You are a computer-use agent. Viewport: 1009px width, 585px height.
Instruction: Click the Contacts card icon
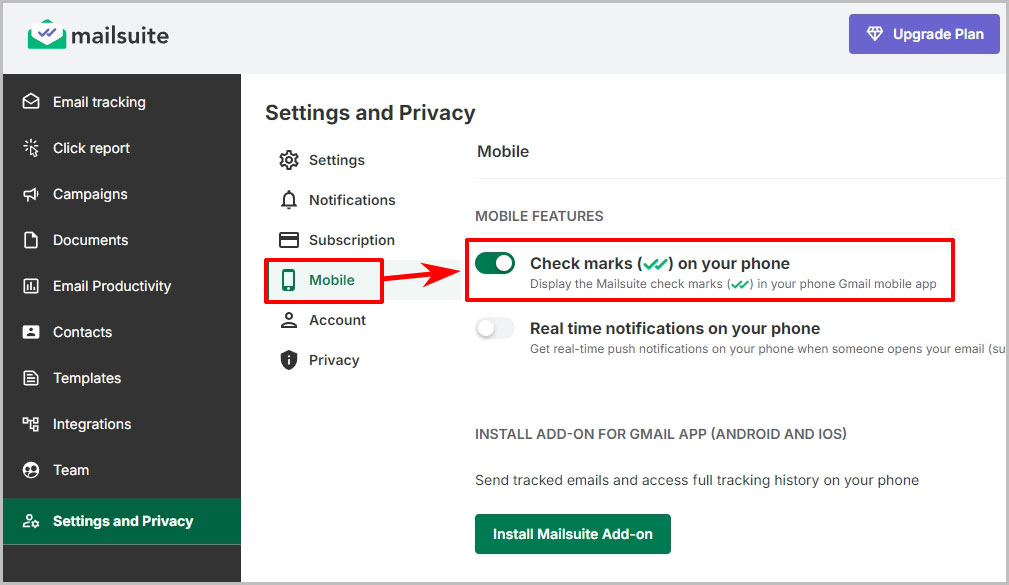coord(31,332)
